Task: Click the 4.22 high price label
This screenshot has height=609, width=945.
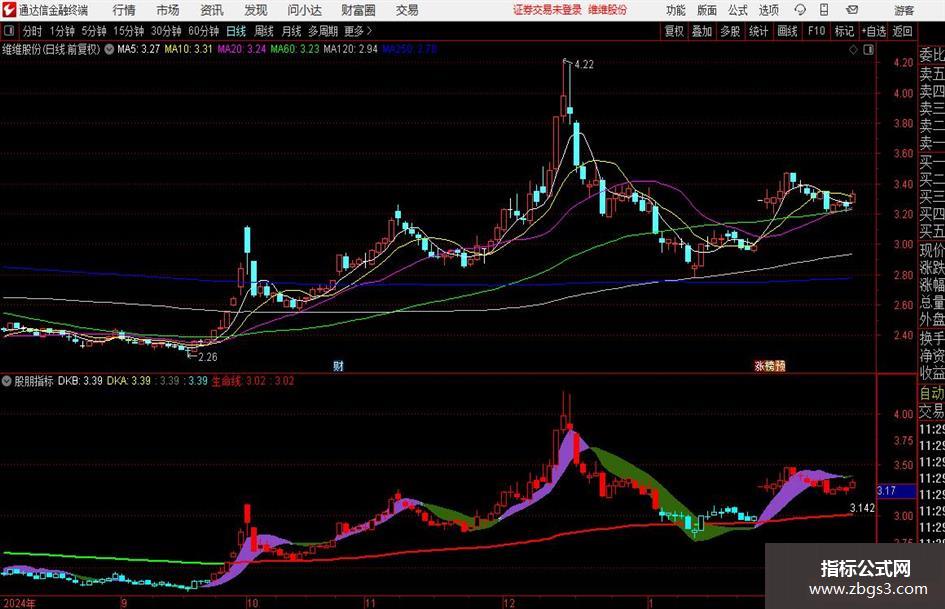Action: point(584,65)
